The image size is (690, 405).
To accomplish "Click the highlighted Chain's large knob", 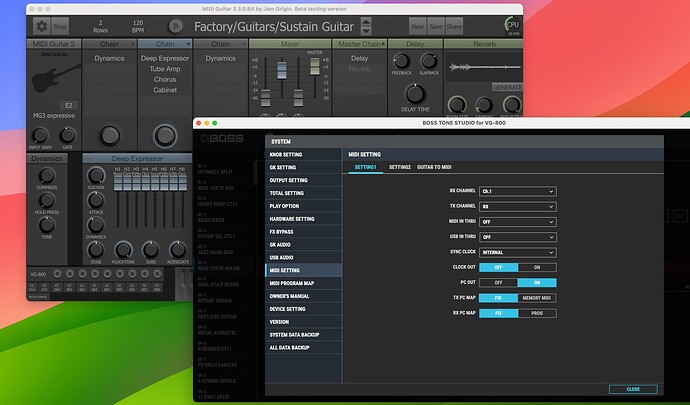I will (165, 136).
